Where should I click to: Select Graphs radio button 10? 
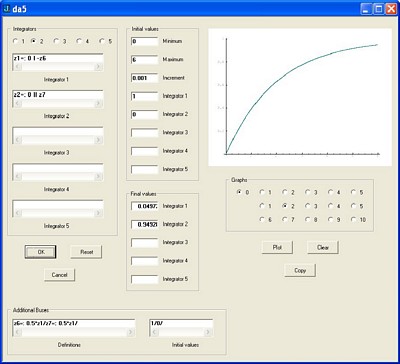pyautogui.click(x=353, y=220)
